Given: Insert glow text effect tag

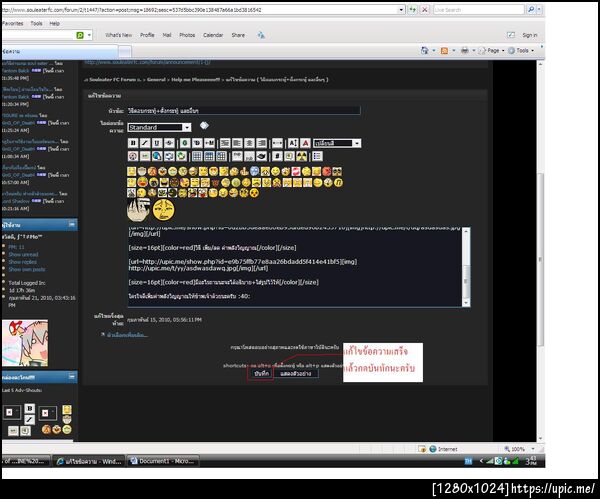Looking at the screenshot, I should pos(185,143).
